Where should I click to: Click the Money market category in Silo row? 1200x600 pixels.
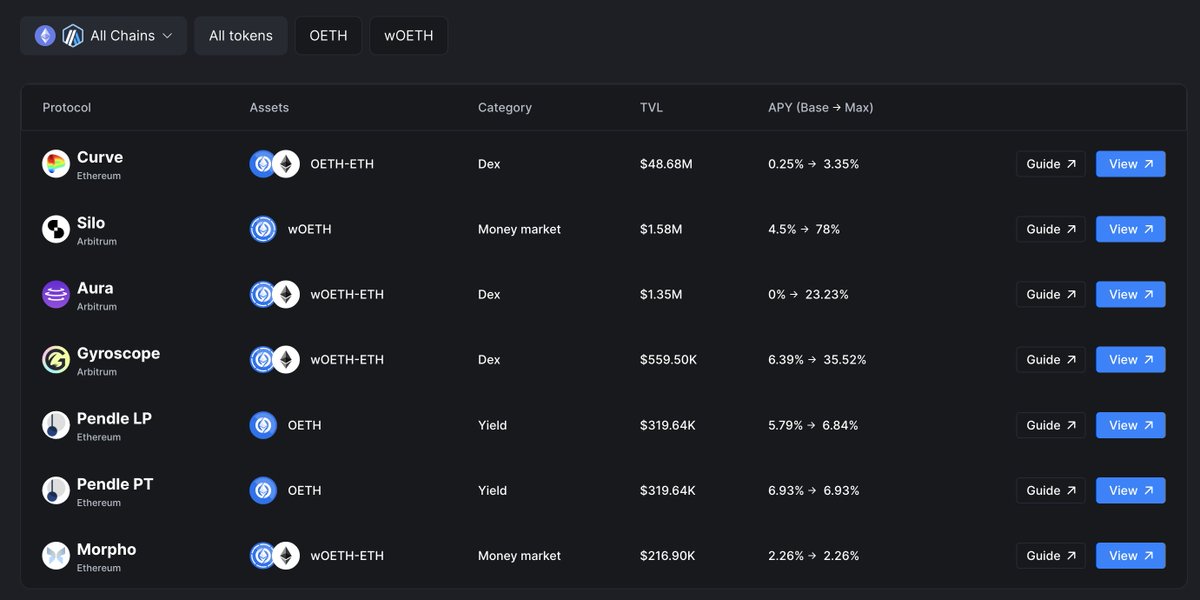coord(519,229)
